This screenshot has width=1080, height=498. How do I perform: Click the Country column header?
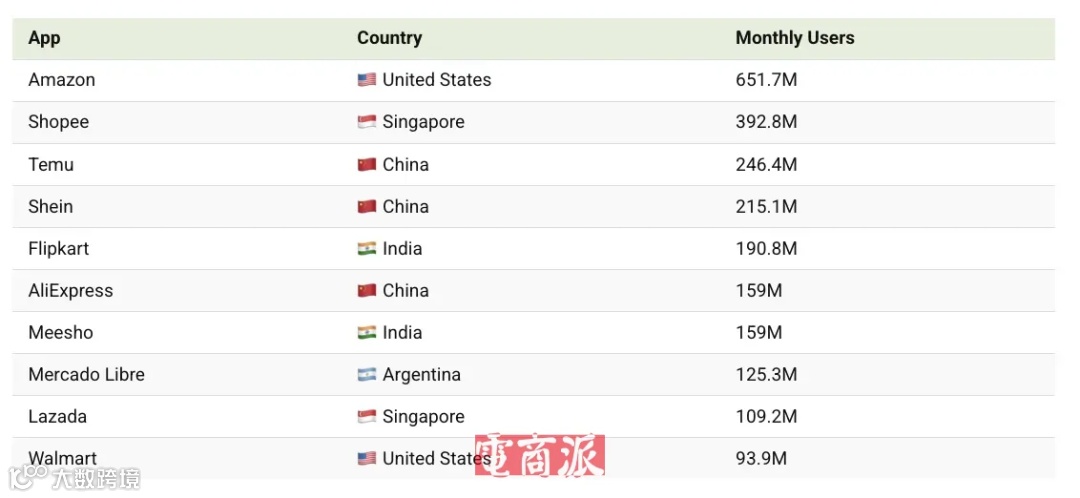click(389, 38)
